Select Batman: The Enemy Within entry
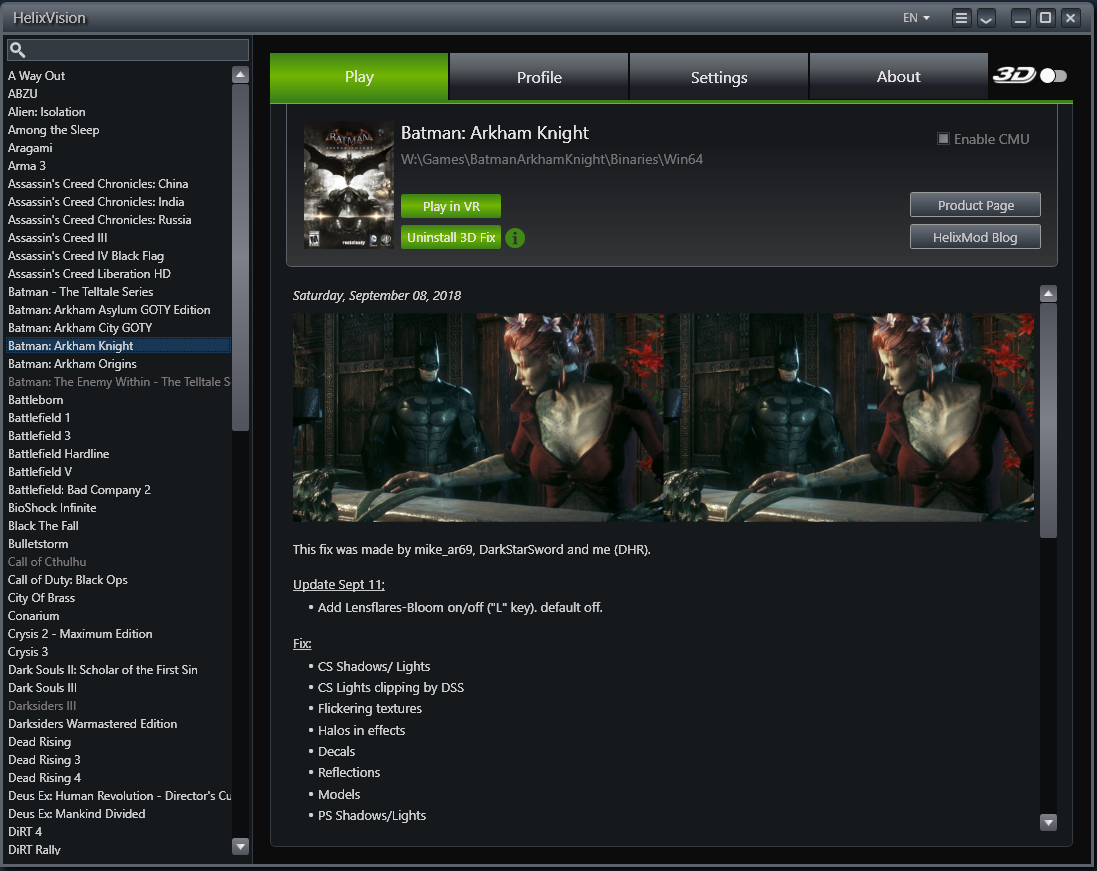Screen dimensions: 1097x871 click(x=118, y=382)
